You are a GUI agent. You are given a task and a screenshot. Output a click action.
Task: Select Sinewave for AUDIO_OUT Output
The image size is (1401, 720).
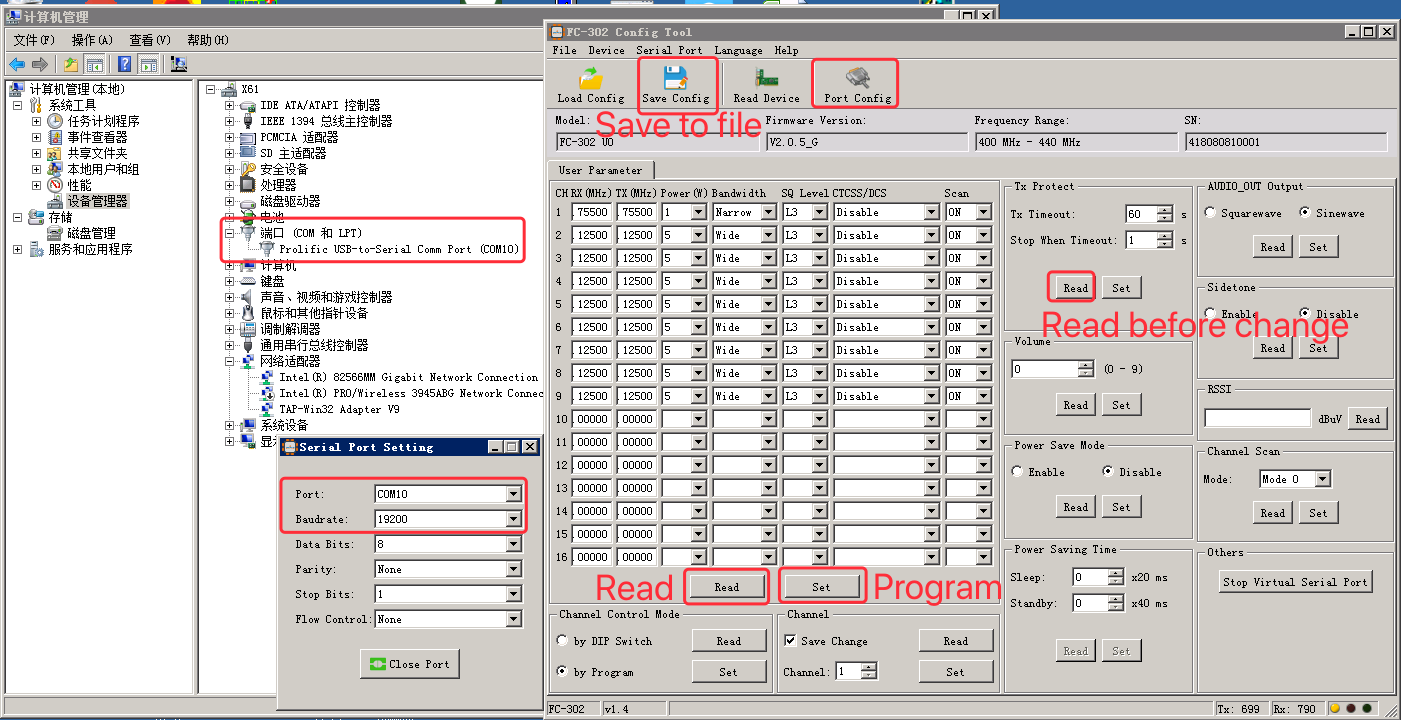tap(1305, 213)
